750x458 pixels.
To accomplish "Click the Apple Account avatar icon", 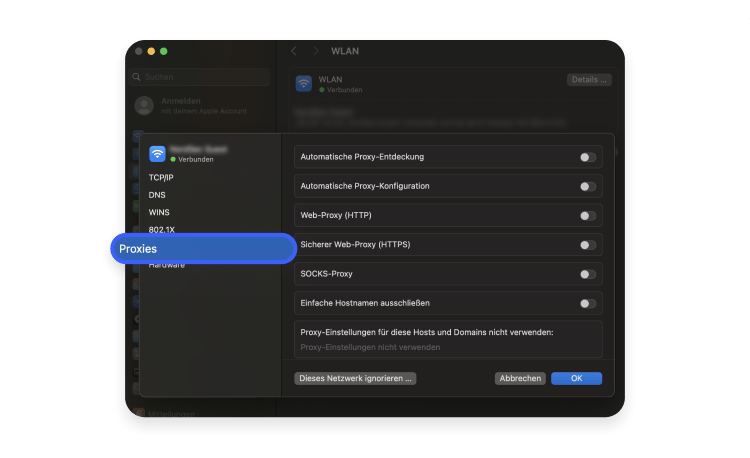I will (144, 106).
